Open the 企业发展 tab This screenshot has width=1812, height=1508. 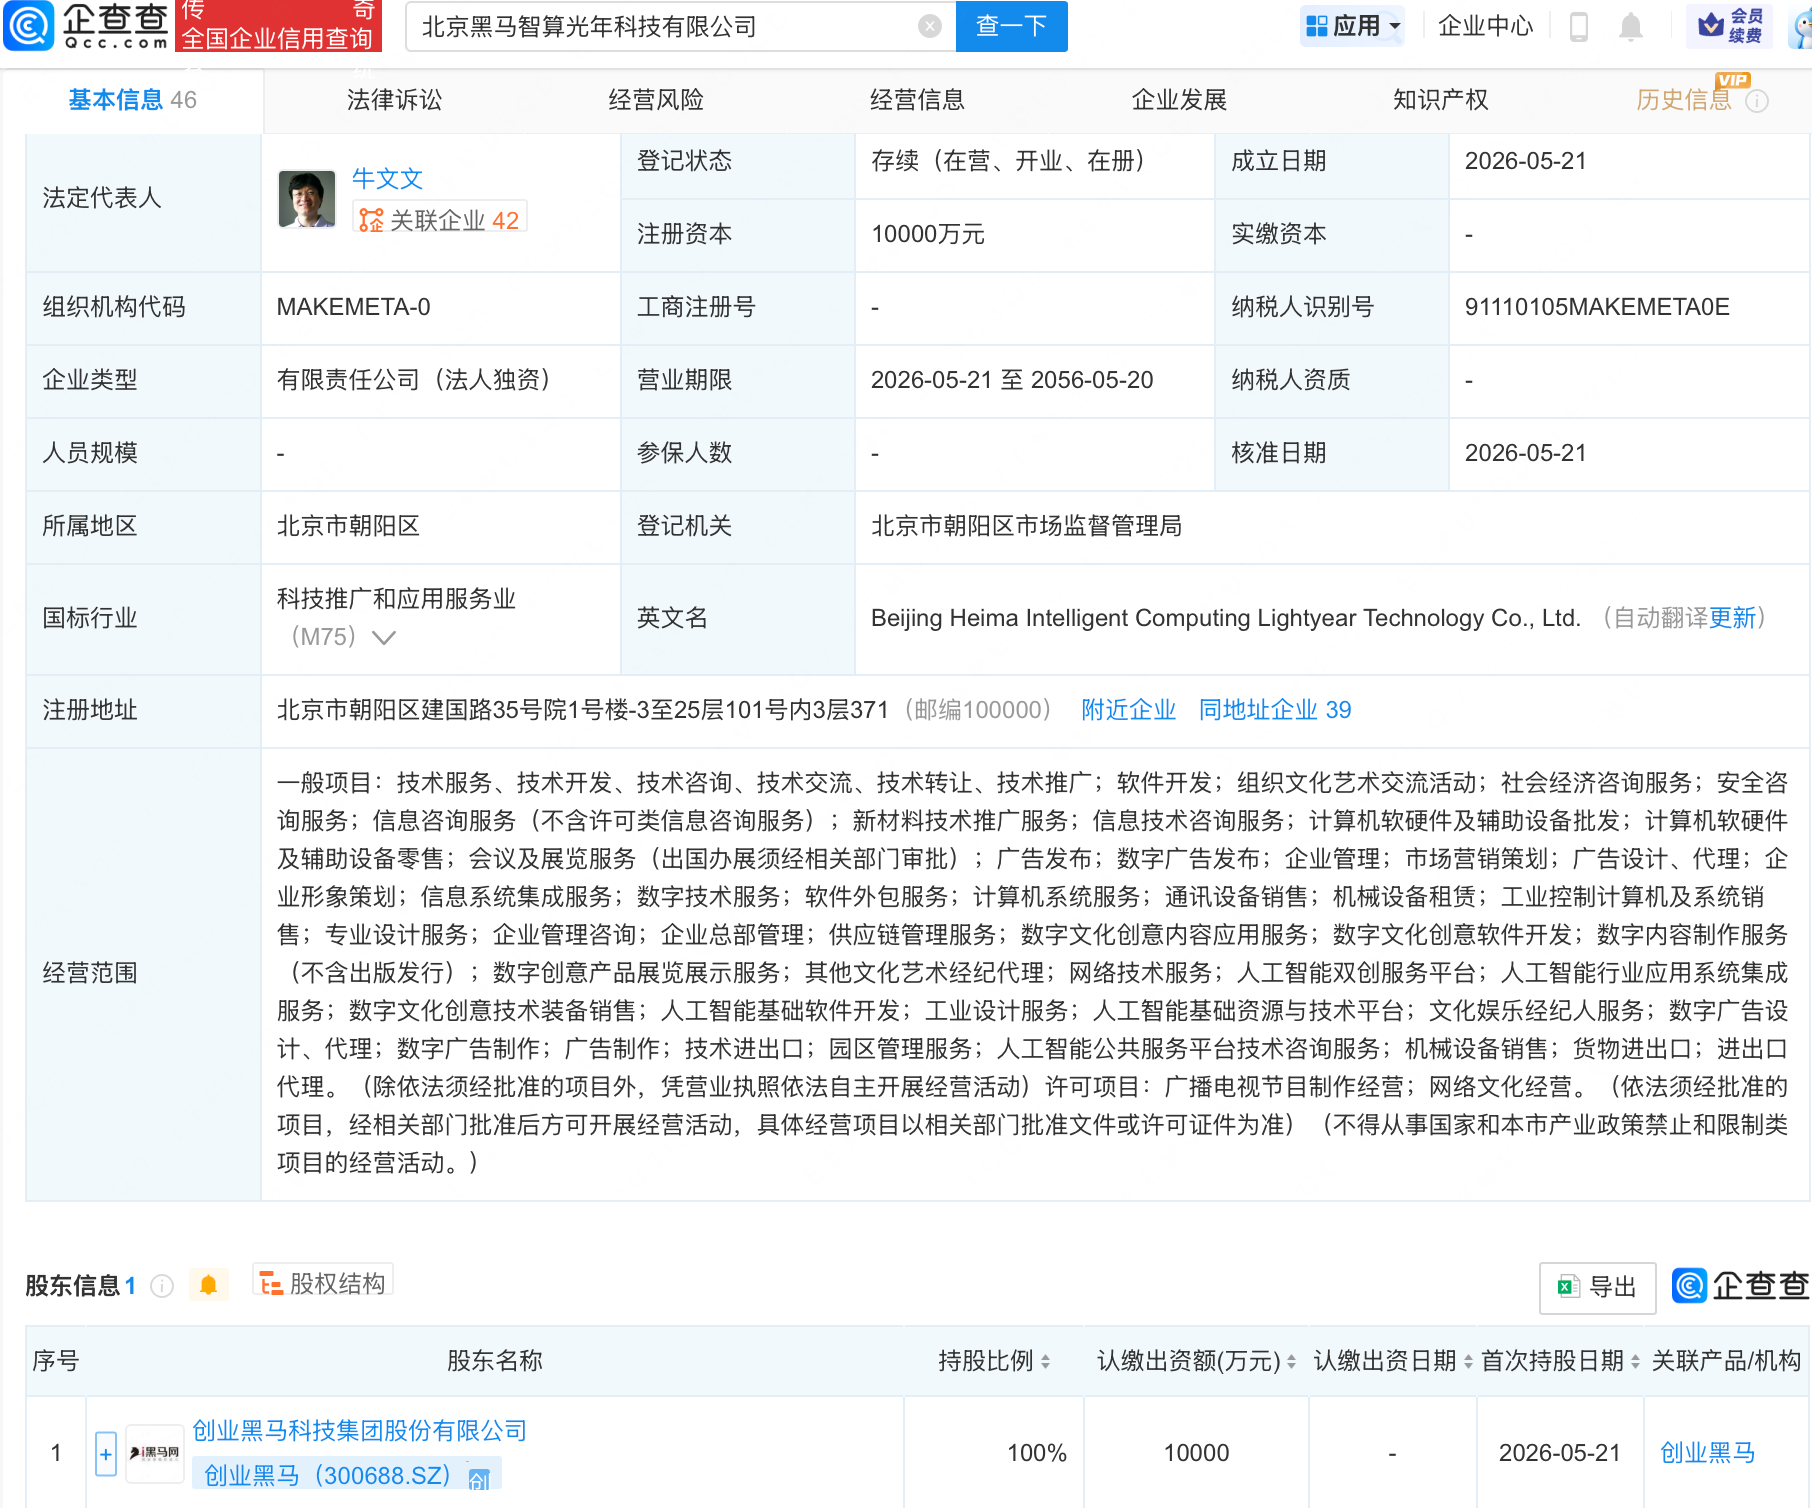click(x=1179, y=100)
